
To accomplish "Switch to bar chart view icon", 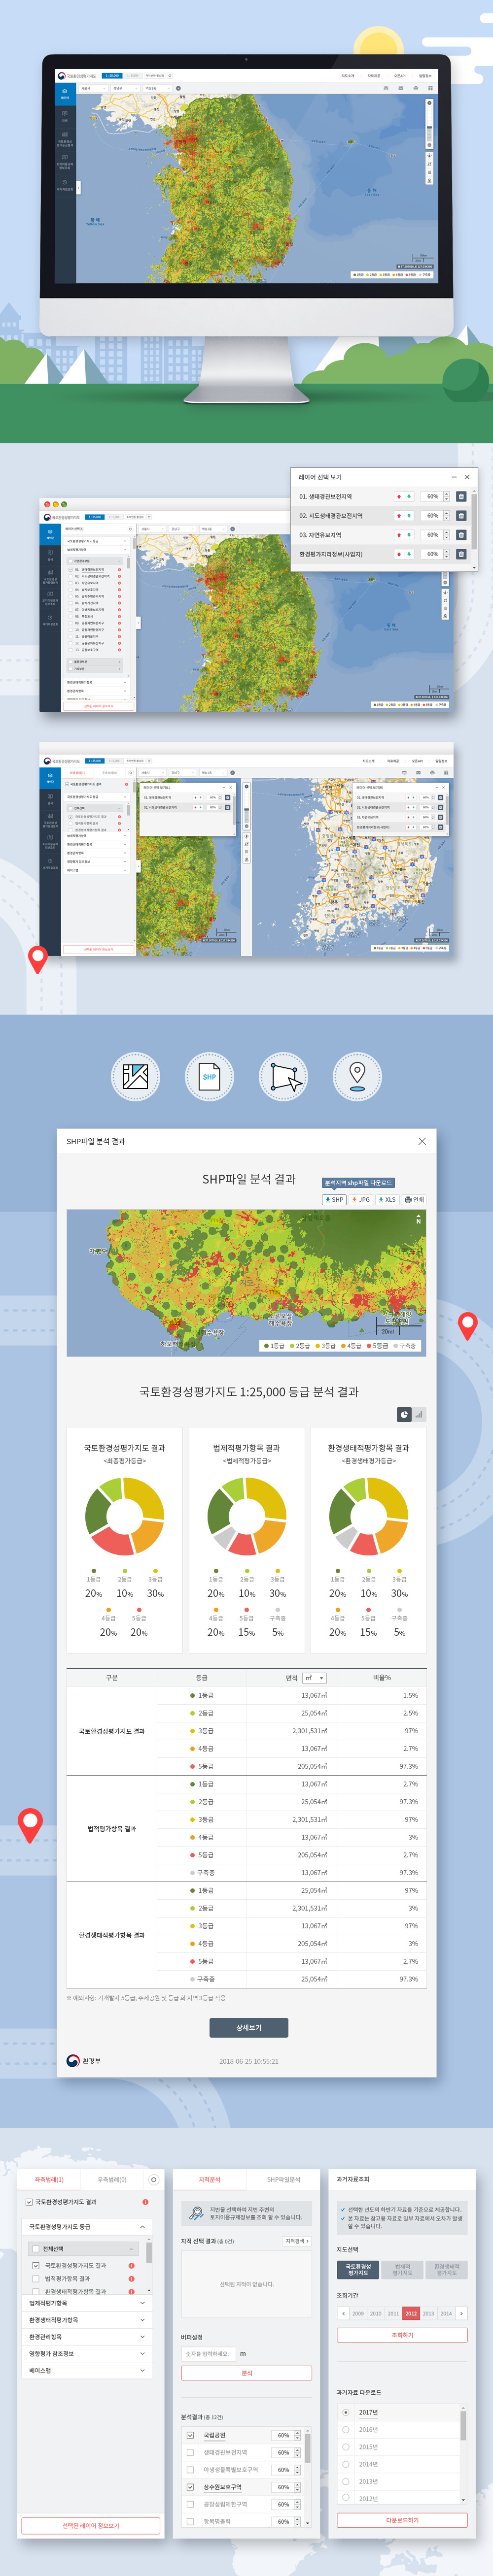I will [x=419, y=1414].
